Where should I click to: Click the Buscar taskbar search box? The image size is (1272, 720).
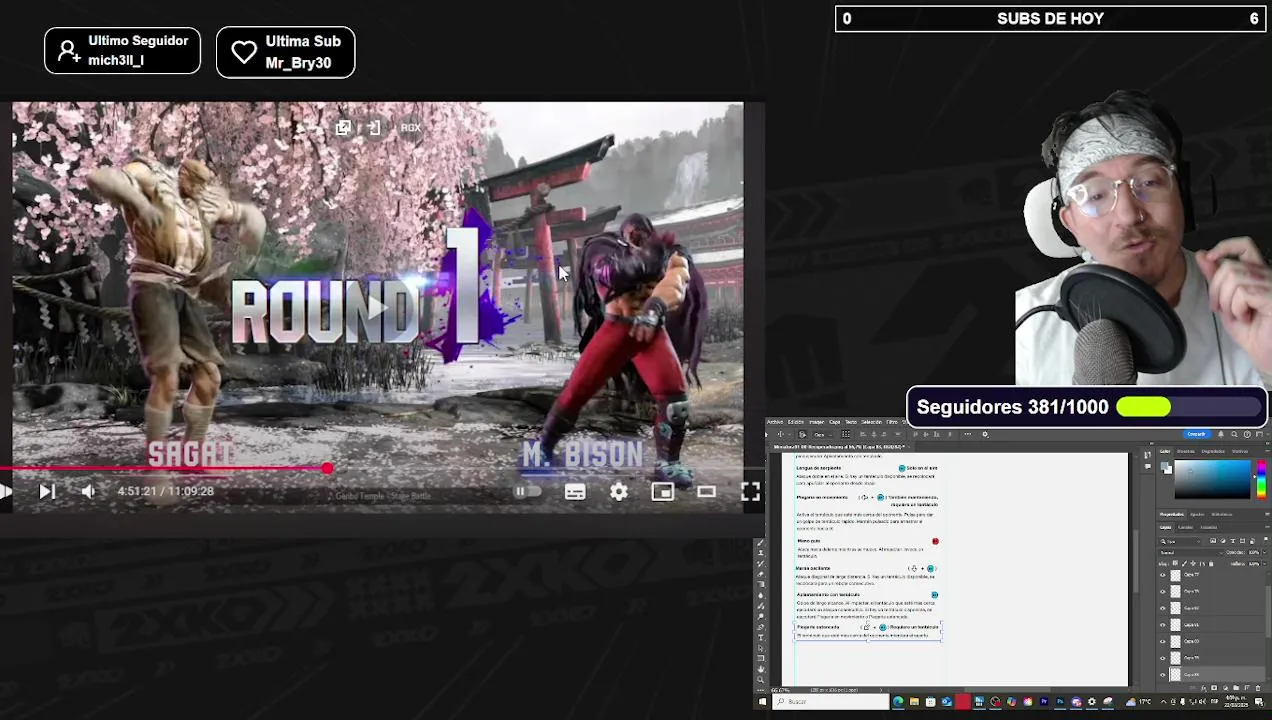click(829, 702)
